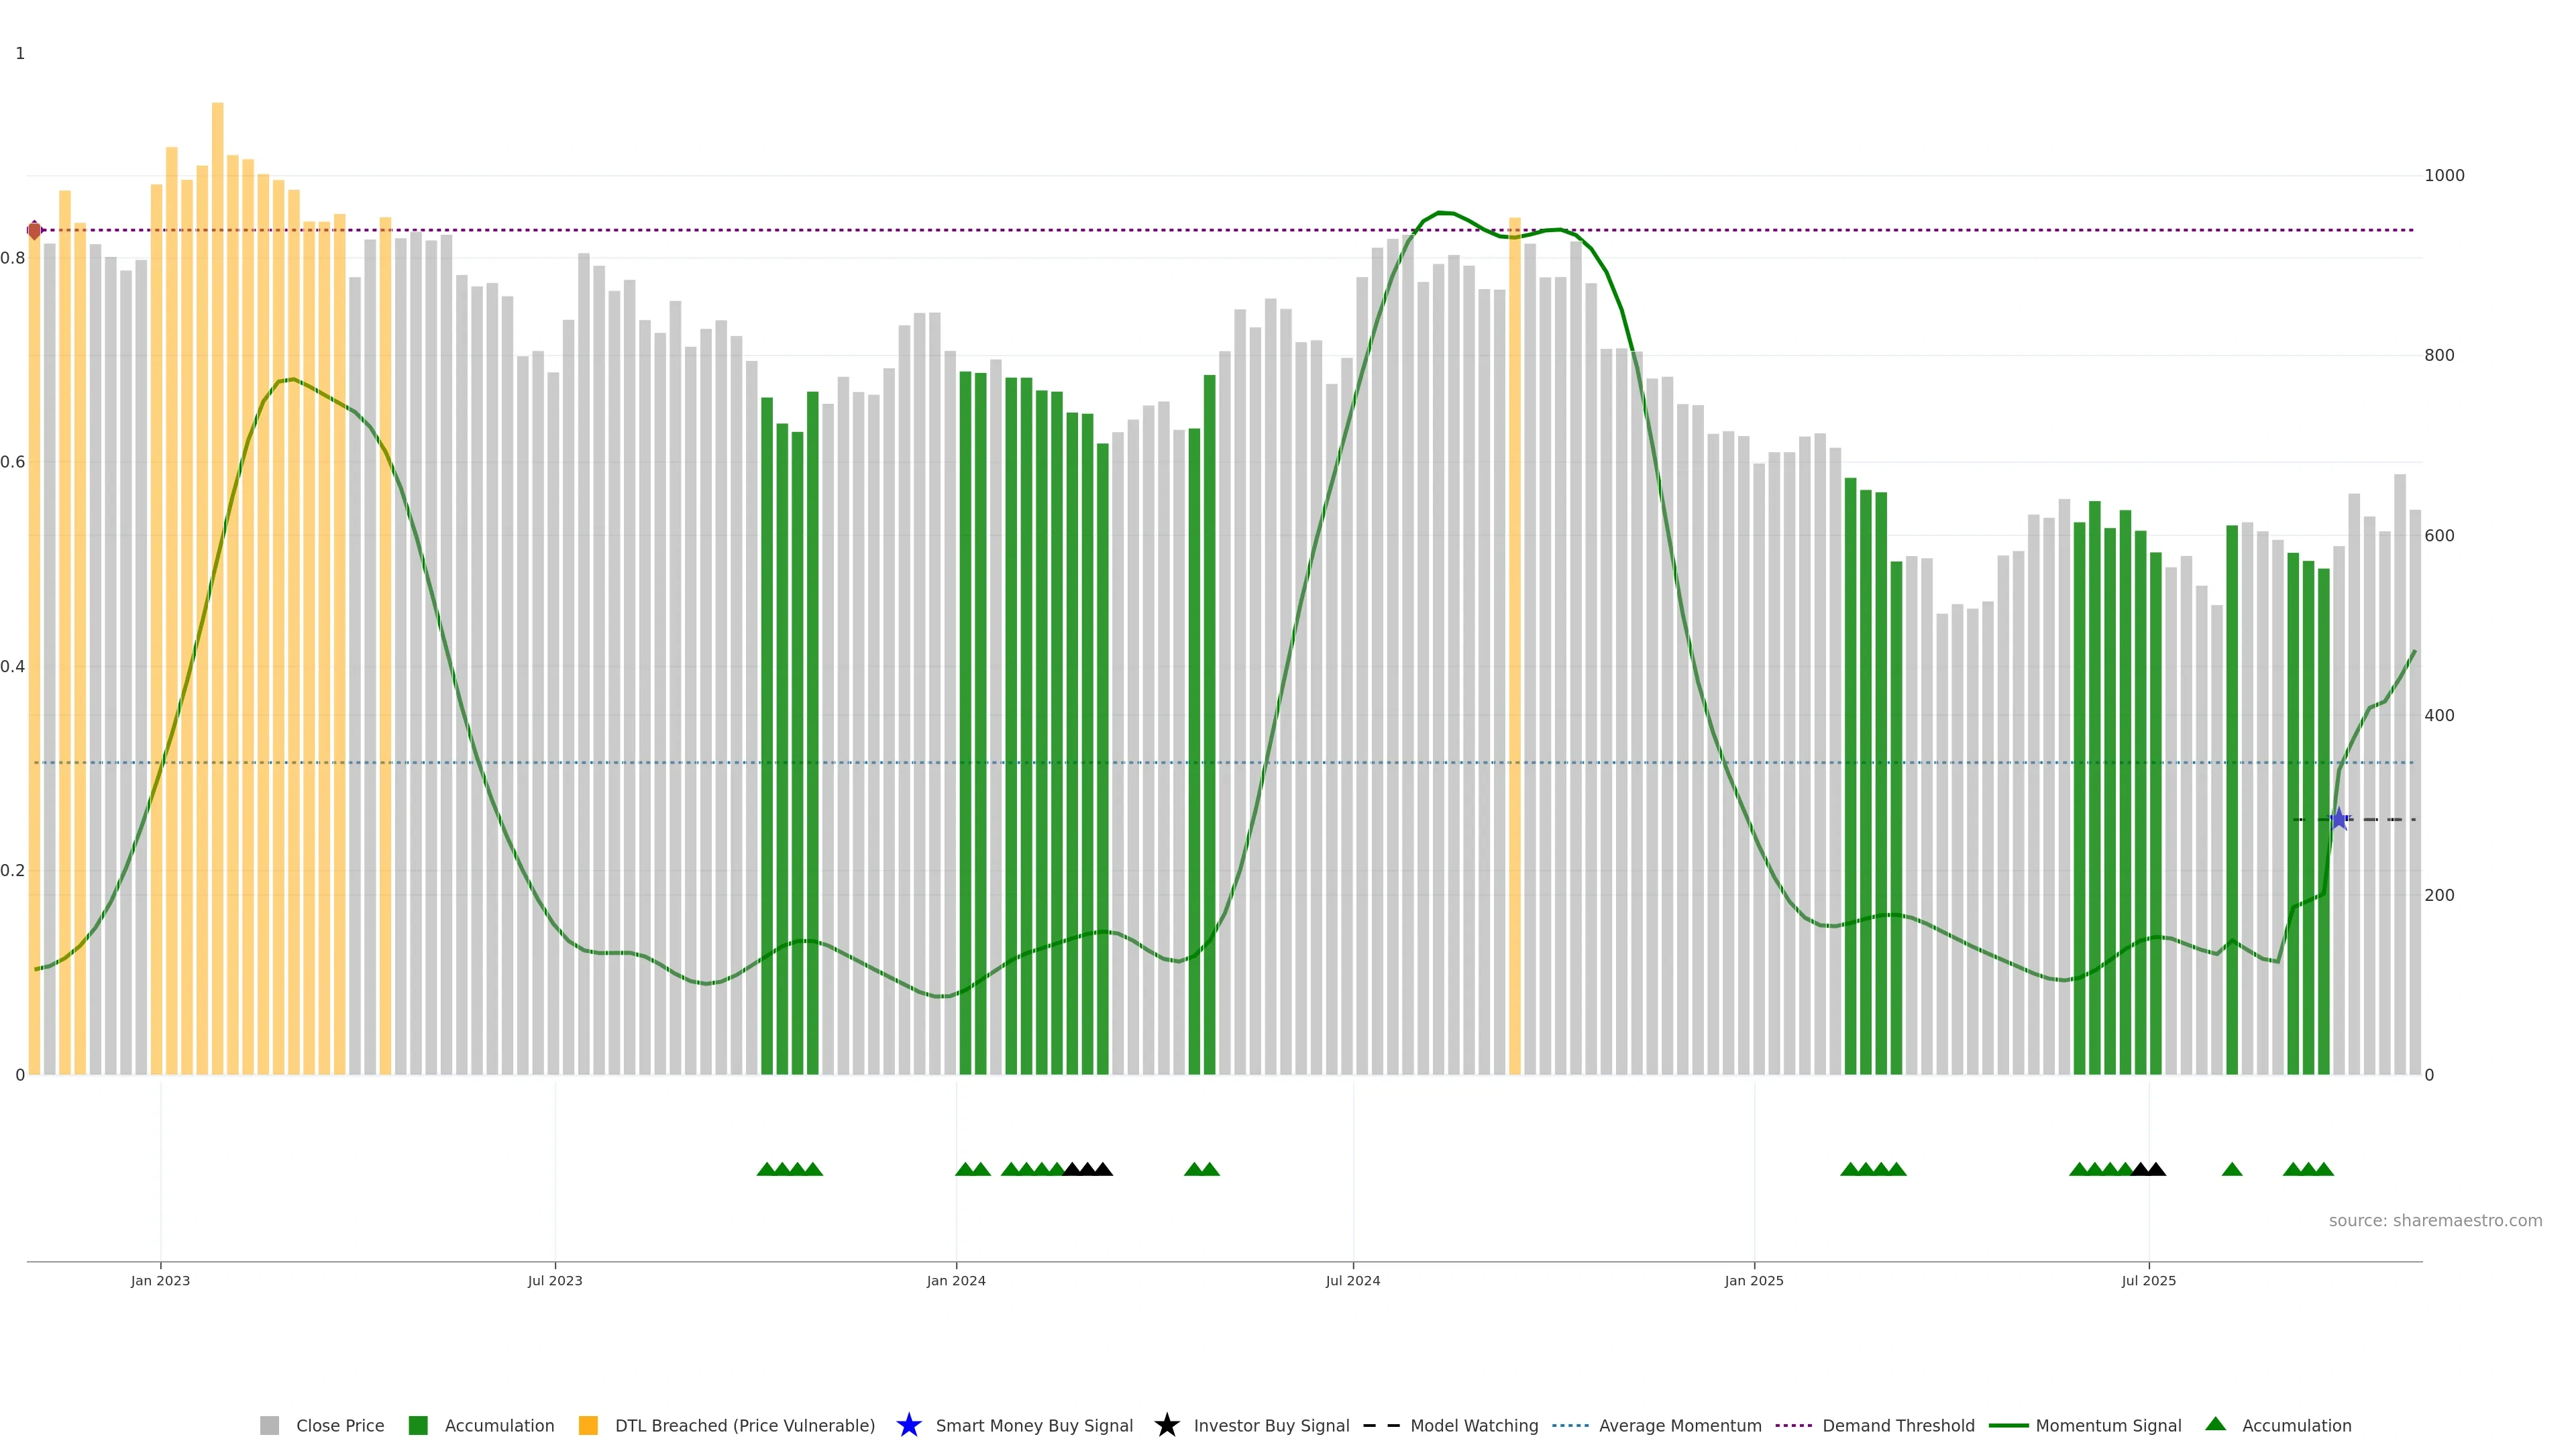Click the Average Momentum dotted line legend icon
Image resolution: width=2576 pixels, height=1449 pixels.
(1570, 1426)
